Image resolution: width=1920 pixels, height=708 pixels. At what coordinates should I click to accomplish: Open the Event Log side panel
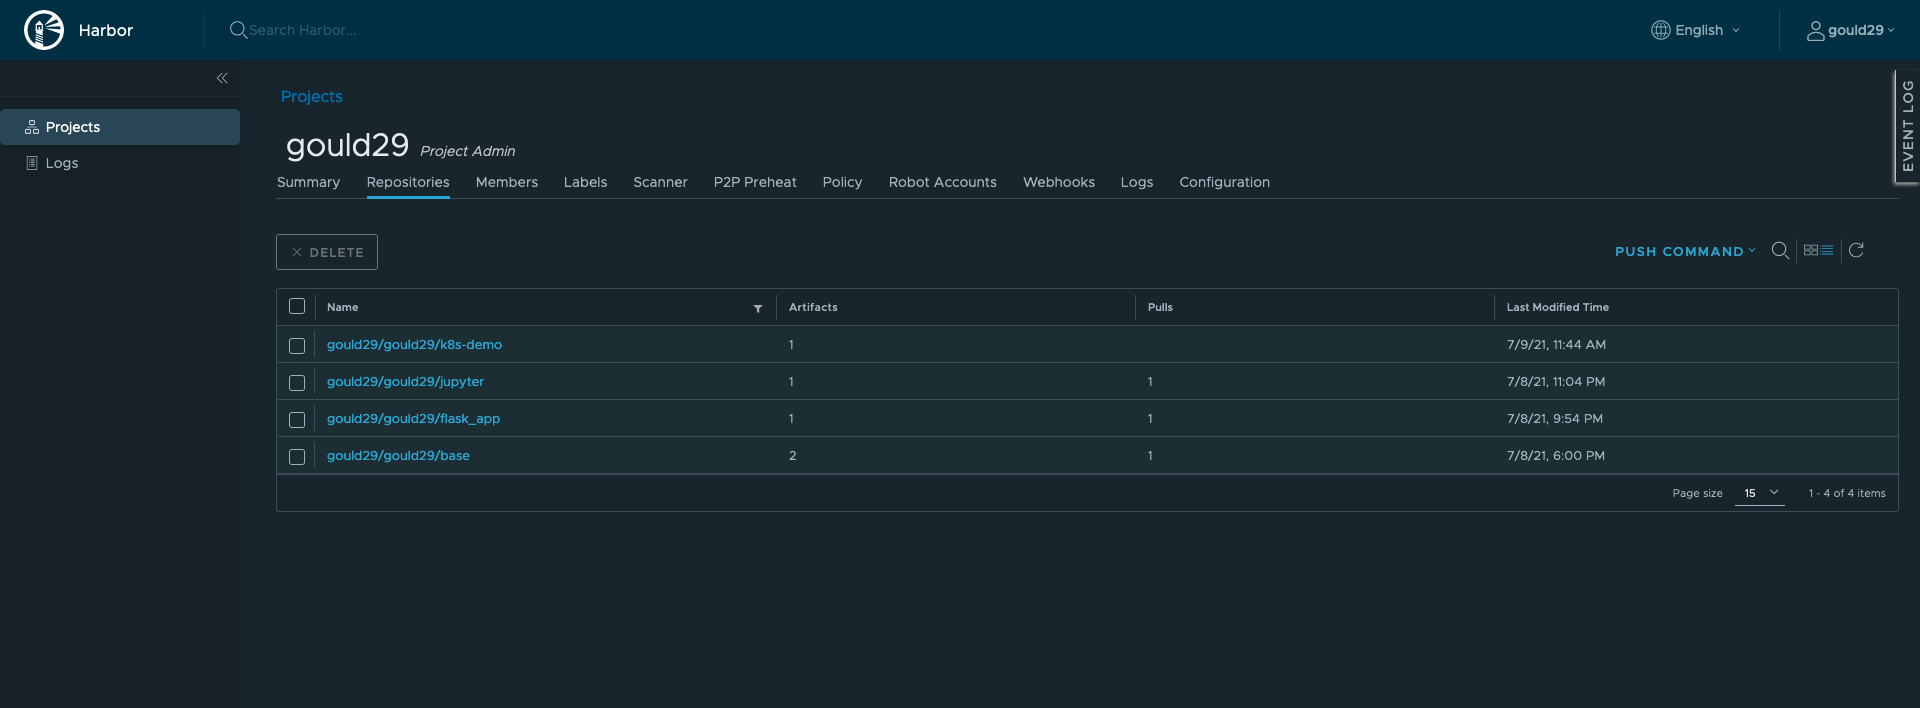[1907, 126]
